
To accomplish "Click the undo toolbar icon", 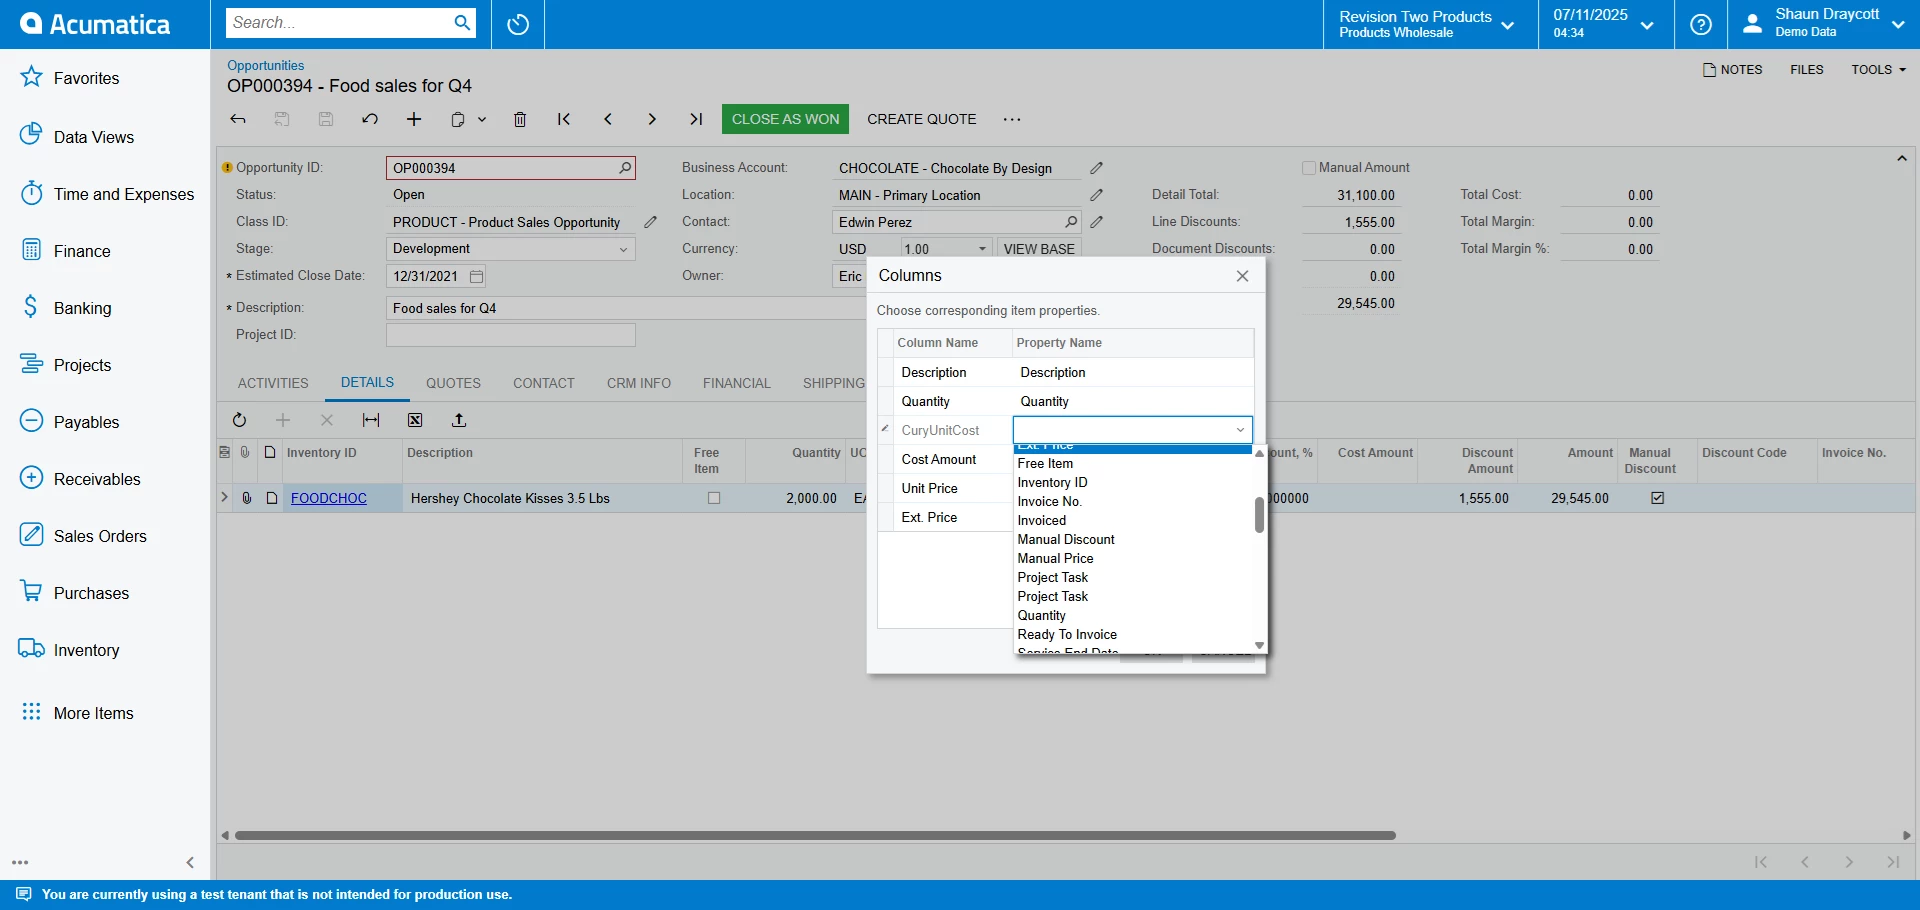I will click(370, 119).
